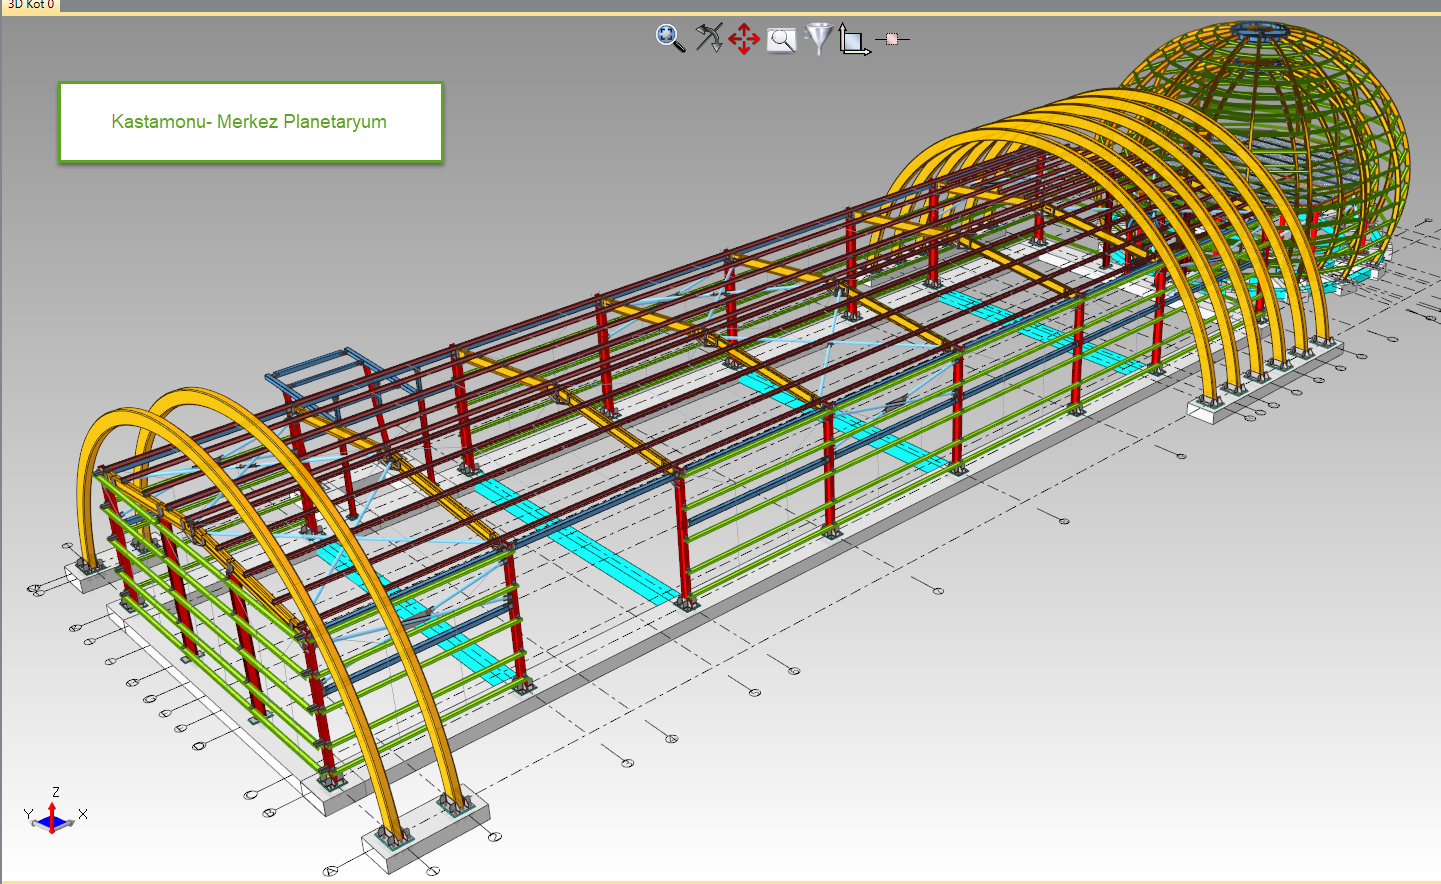Click the zoom extents magnifier icon
The height and width of the screenshot is (884, 1441).
pos(670,38)
